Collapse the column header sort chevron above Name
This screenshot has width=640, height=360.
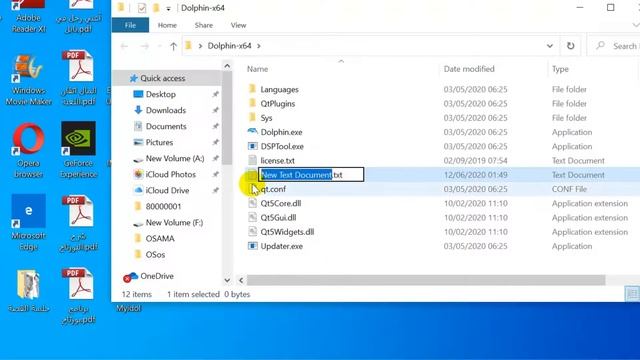341,61
